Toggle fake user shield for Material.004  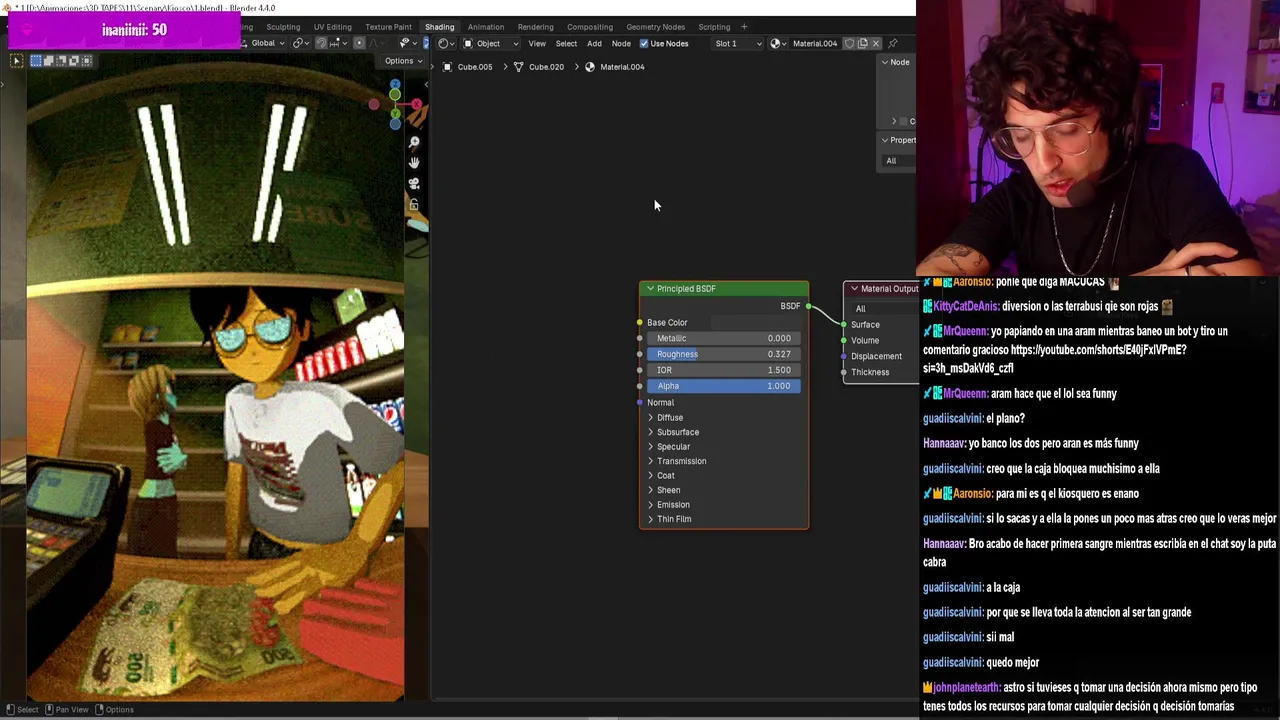[x=849, y=44]
